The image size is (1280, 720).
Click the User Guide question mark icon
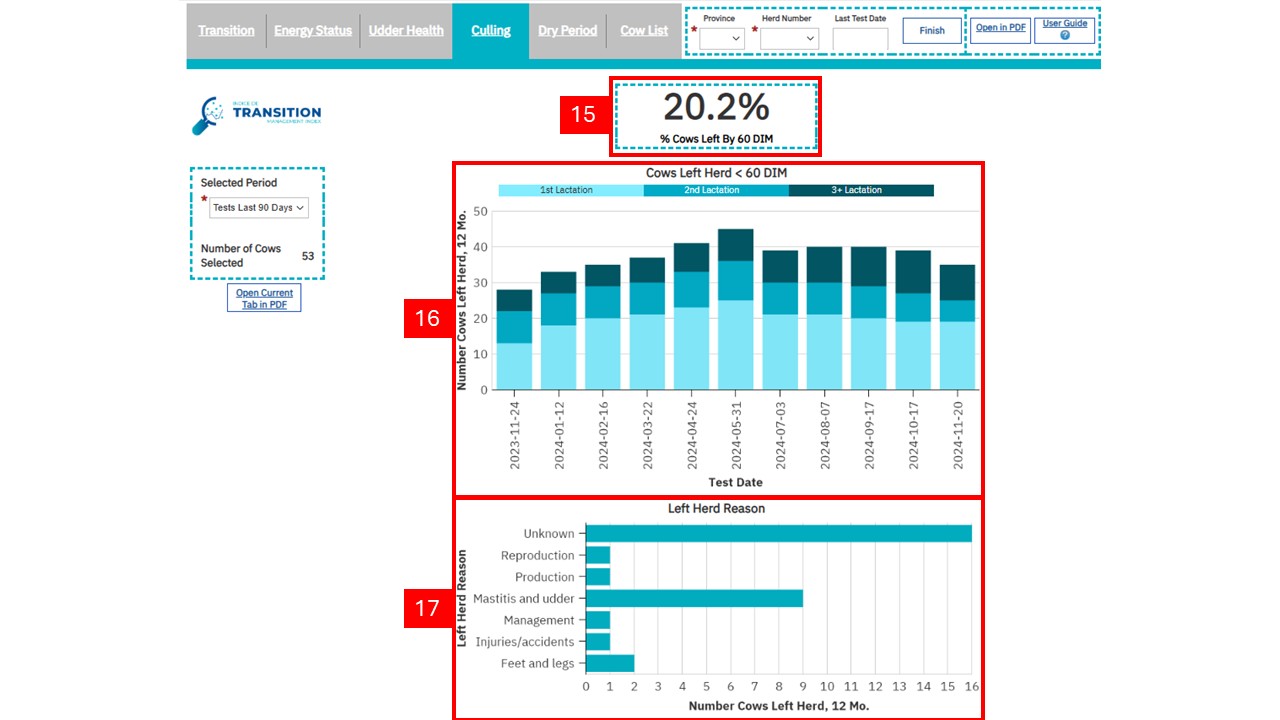(x=1064, y=36)
